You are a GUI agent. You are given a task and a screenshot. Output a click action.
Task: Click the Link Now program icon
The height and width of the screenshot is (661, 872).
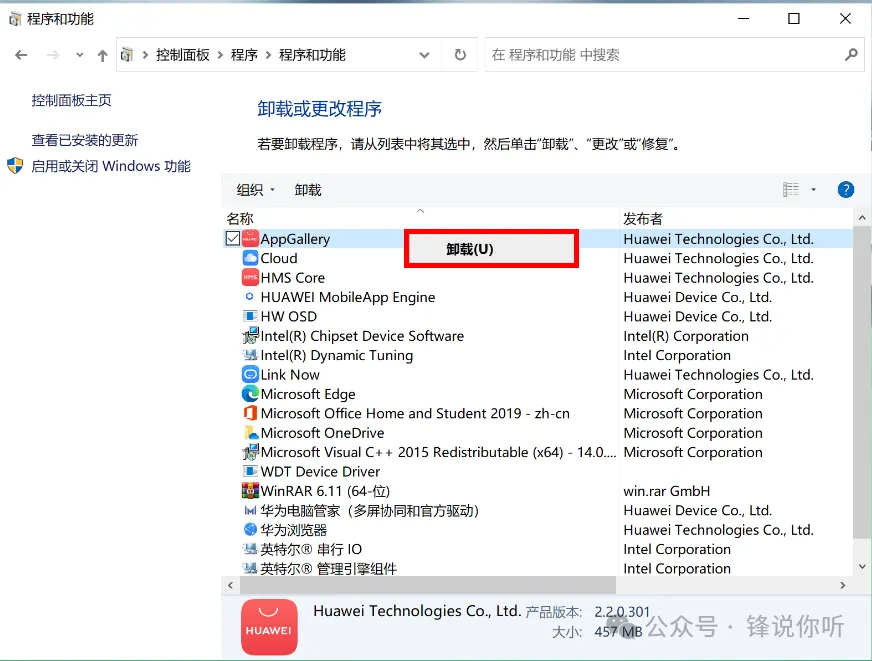[x=250, y=375]
